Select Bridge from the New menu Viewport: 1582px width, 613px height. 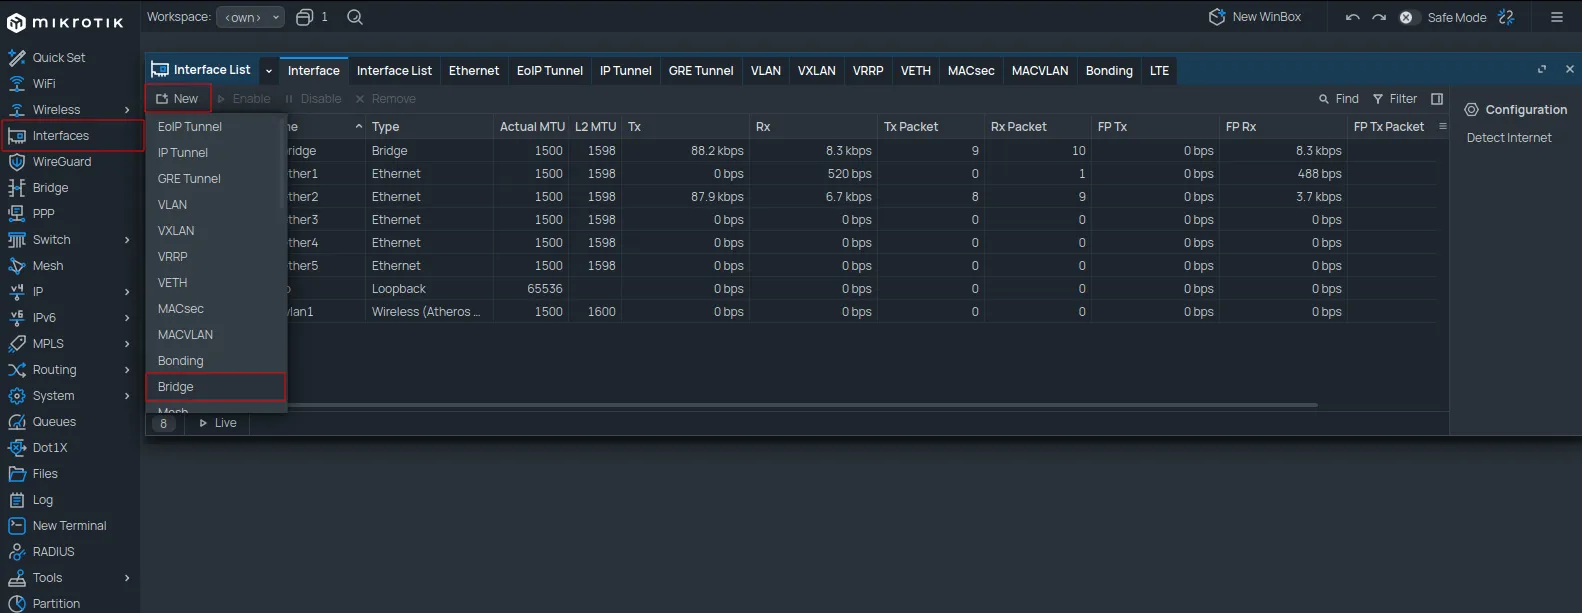(x=176, y=387)
